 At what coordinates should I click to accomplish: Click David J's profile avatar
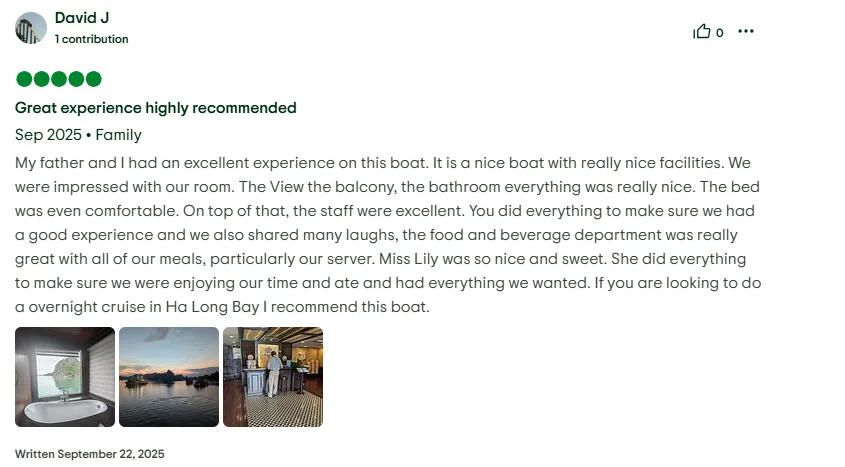point(31,28)
